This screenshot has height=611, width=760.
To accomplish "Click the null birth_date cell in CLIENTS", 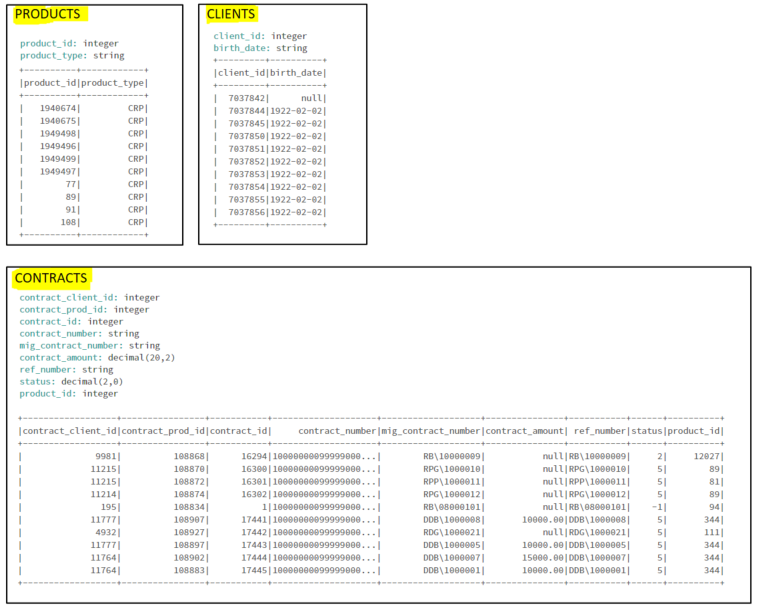I will pos(309,98).
